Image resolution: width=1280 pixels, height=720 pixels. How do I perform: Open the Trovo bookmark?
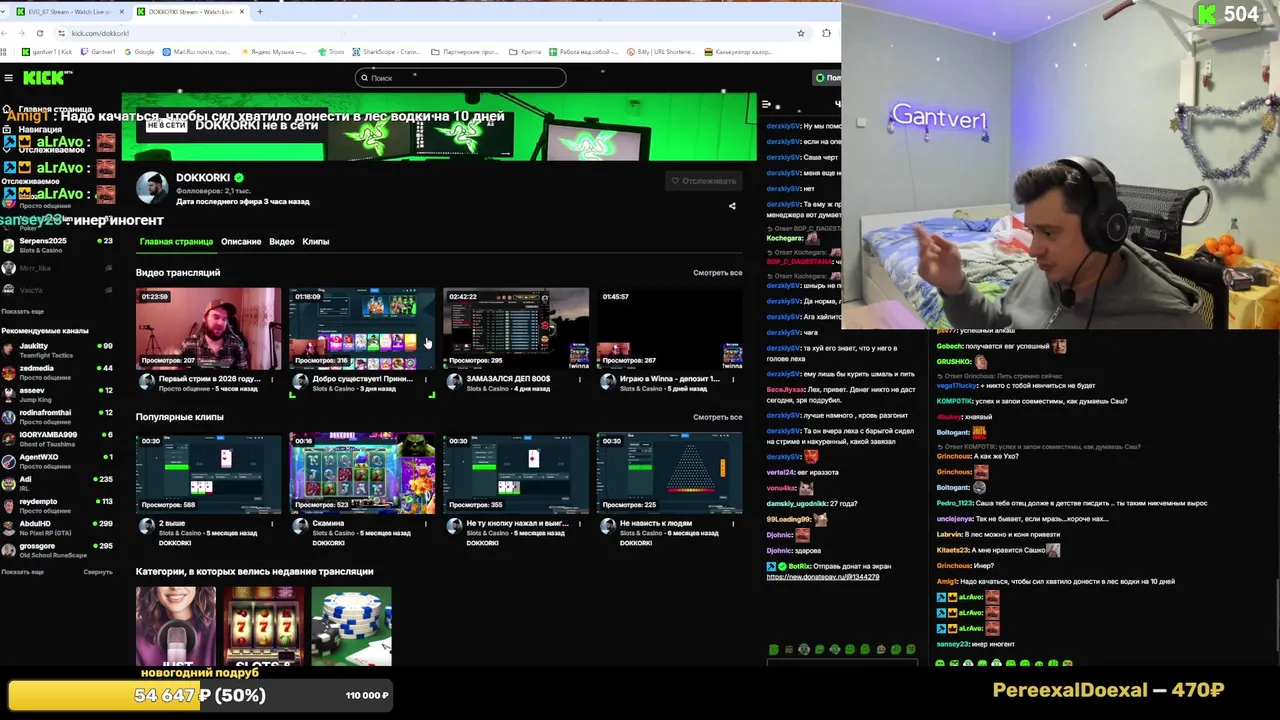tap(331, 52)
